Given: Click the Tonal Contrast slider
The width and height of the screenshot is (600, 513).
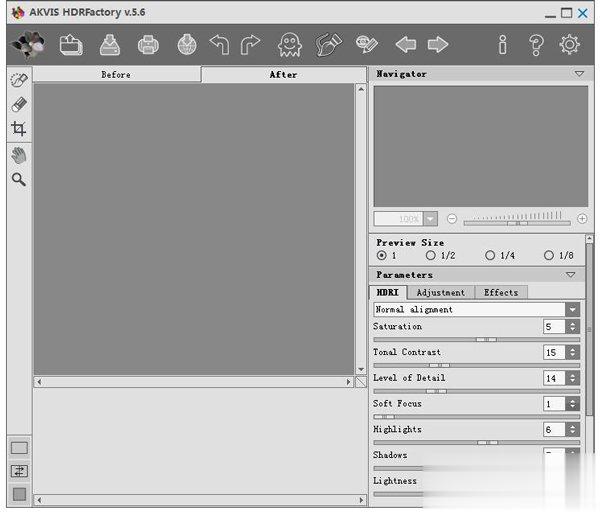Looking at the screenshot, I should pos(476,365).
